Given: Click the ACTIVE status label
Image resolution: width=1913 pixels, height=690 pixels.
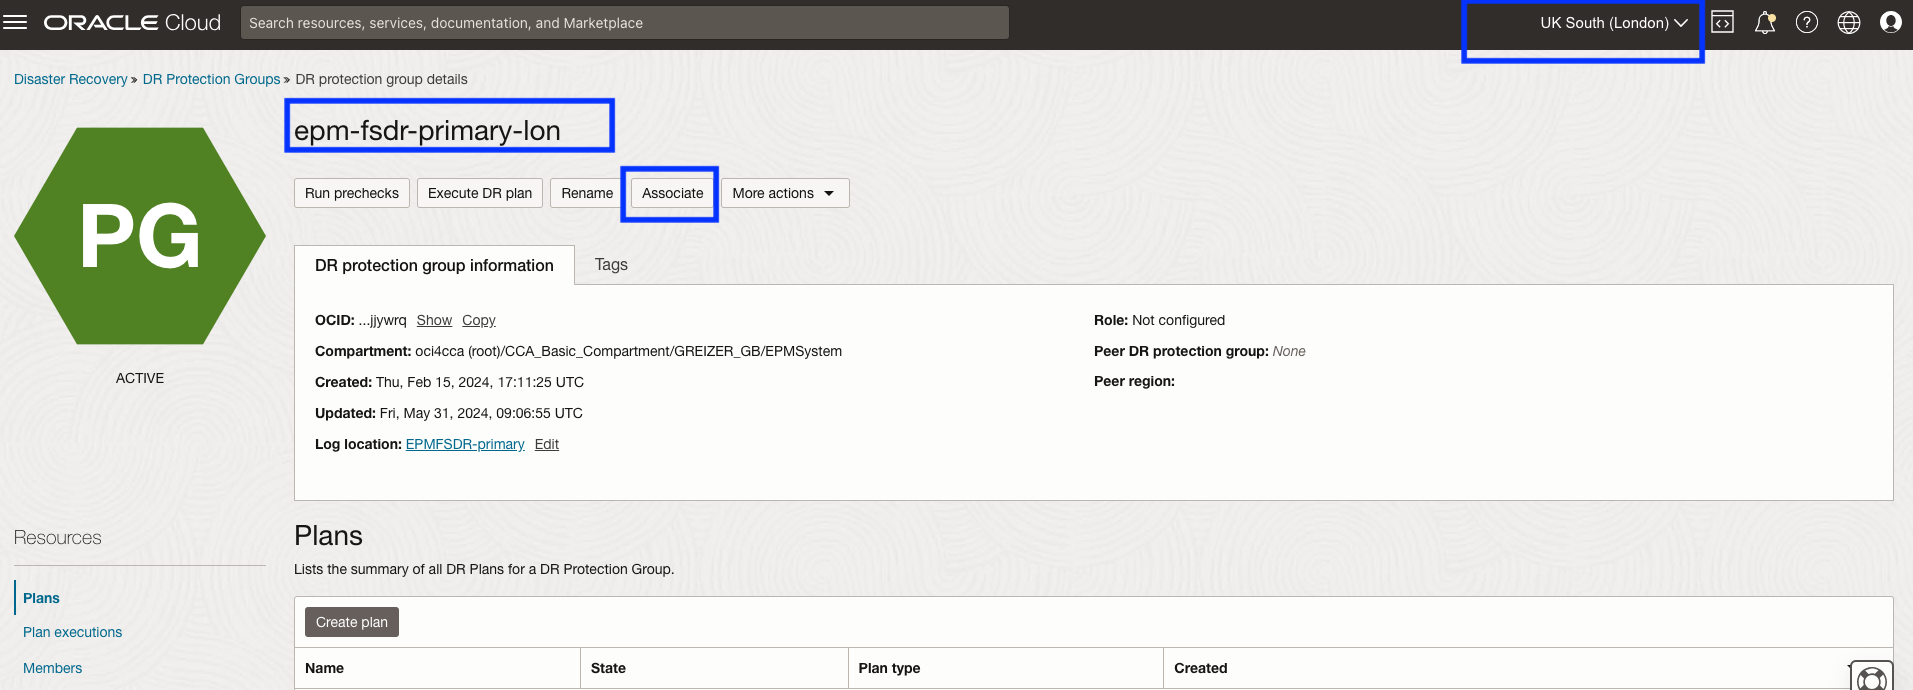Looking at the screenshot, I should click(140, 378).
